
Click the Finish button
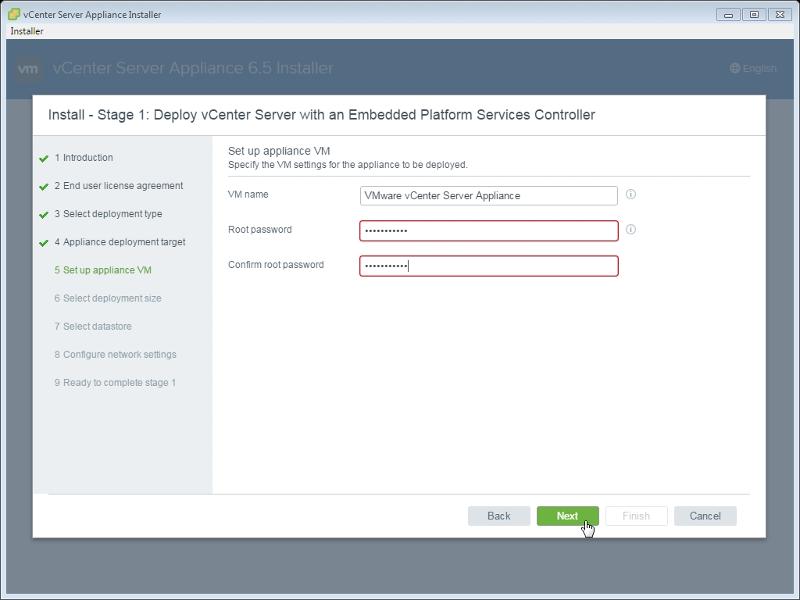(636, 516)
